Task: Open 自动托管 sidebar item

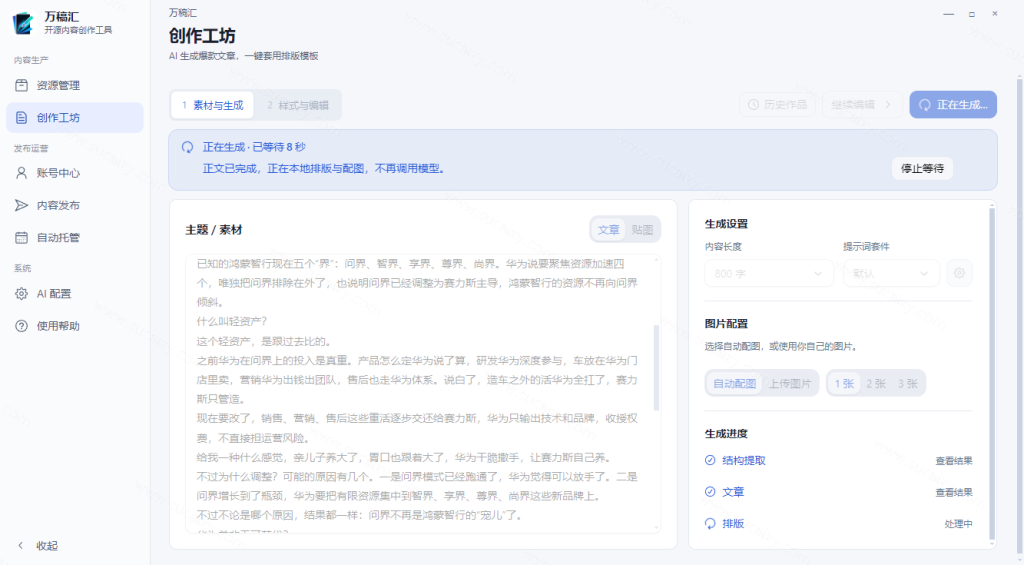Action: [74, 238]
